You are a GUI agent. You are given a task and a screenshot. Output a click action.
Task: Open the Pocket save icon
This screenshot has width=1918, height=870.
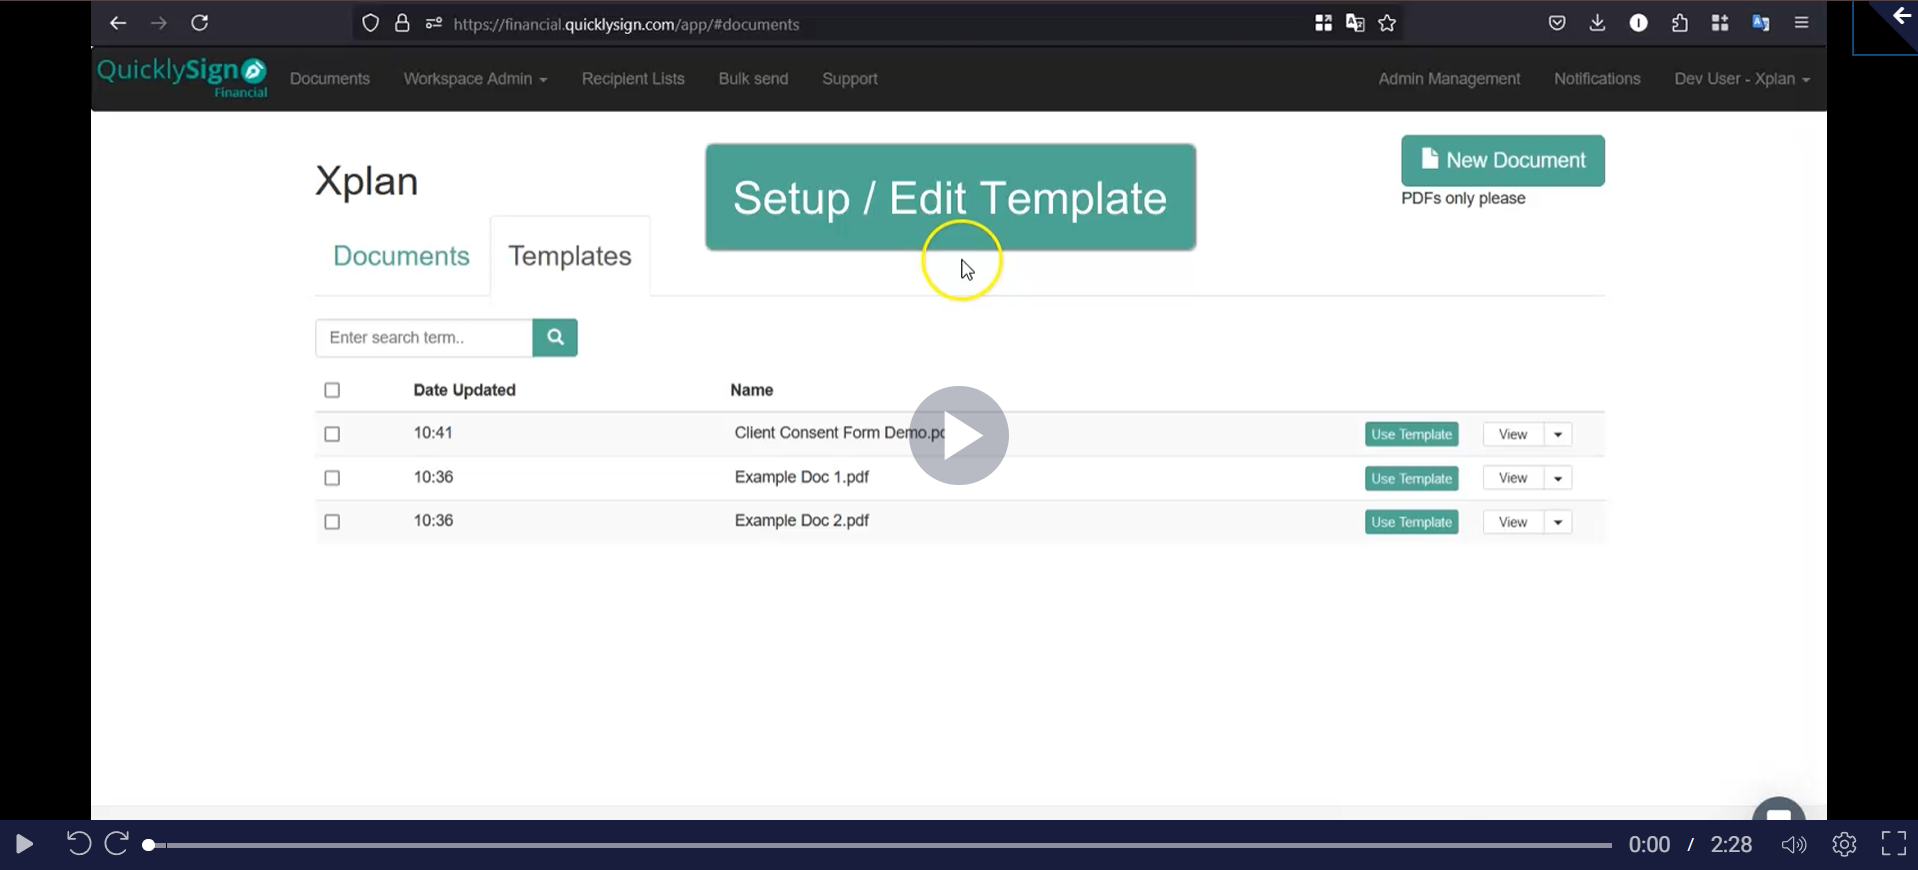click(x=1557, y=23)
